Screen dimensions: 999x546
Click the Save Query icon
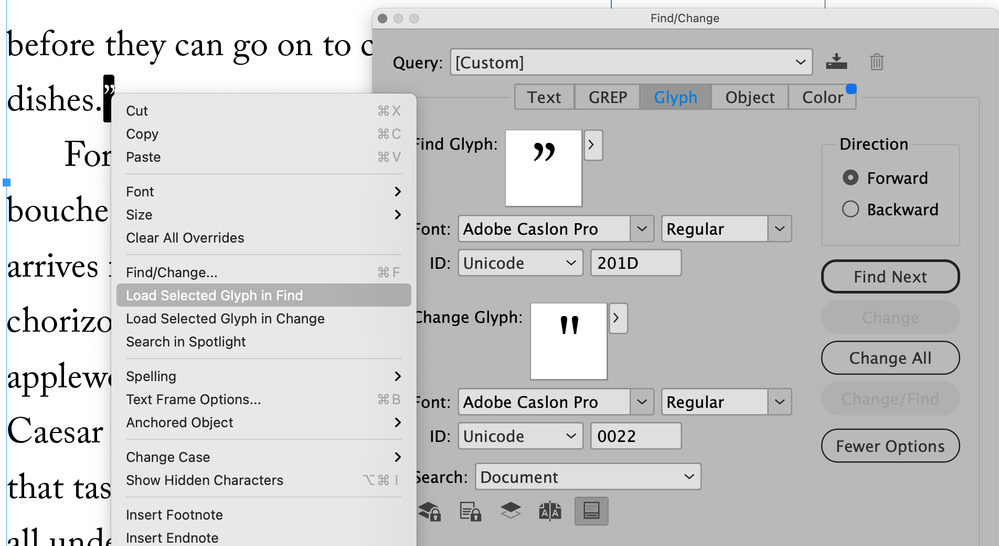pyautogui.click(x=837, y=62)
